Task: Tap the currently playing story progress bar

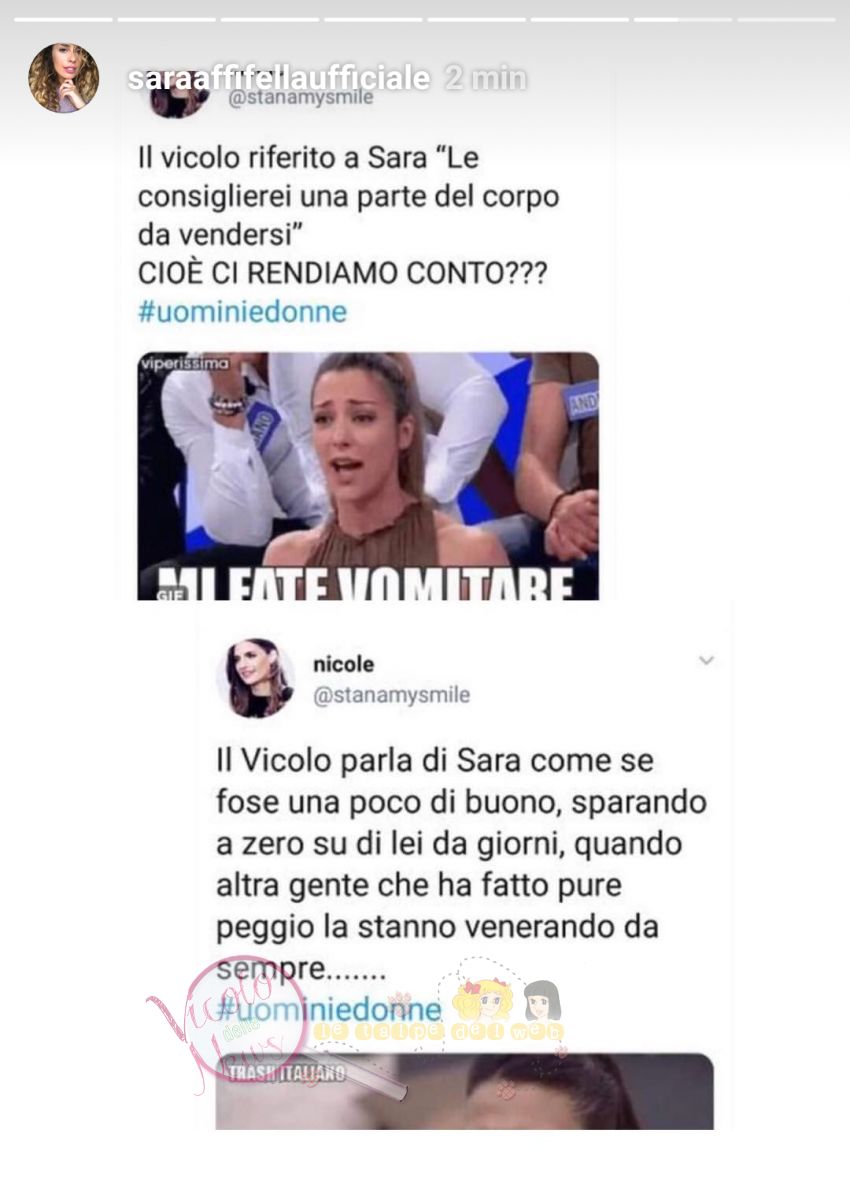Action: (683, 19)
